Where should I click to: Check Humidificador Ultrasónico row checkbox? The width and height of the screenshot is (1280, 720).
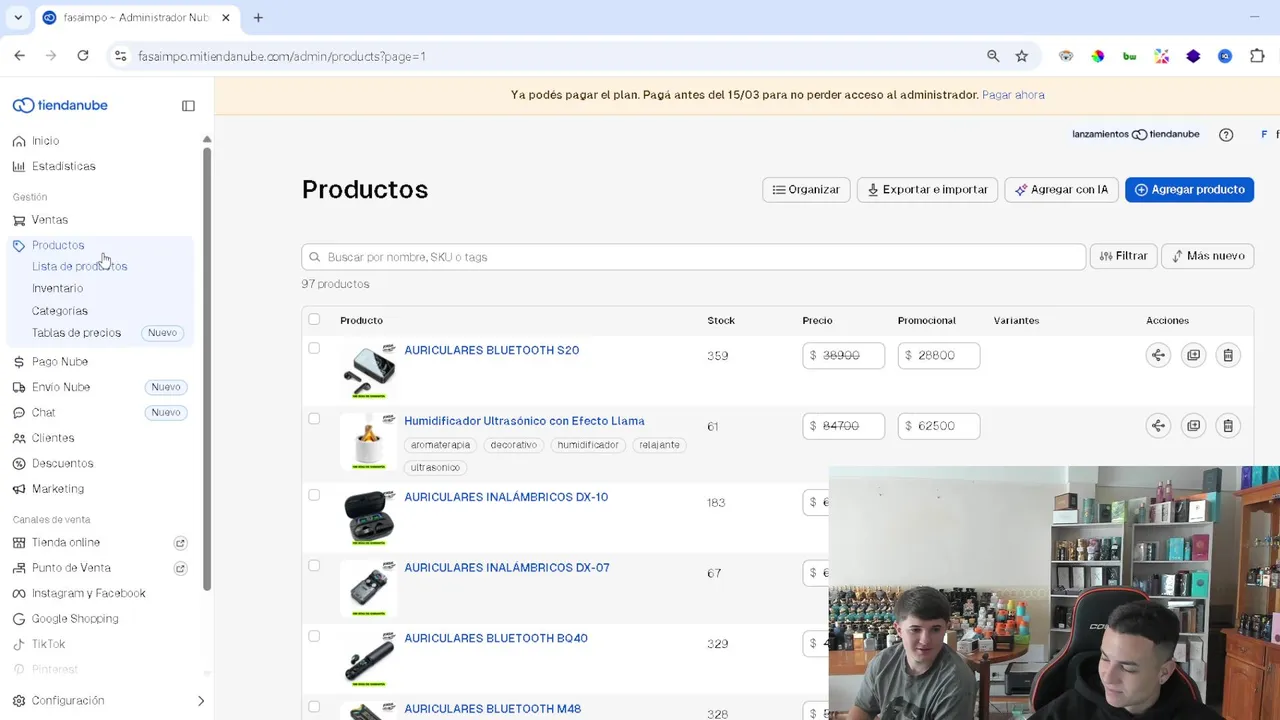[314, 419]
